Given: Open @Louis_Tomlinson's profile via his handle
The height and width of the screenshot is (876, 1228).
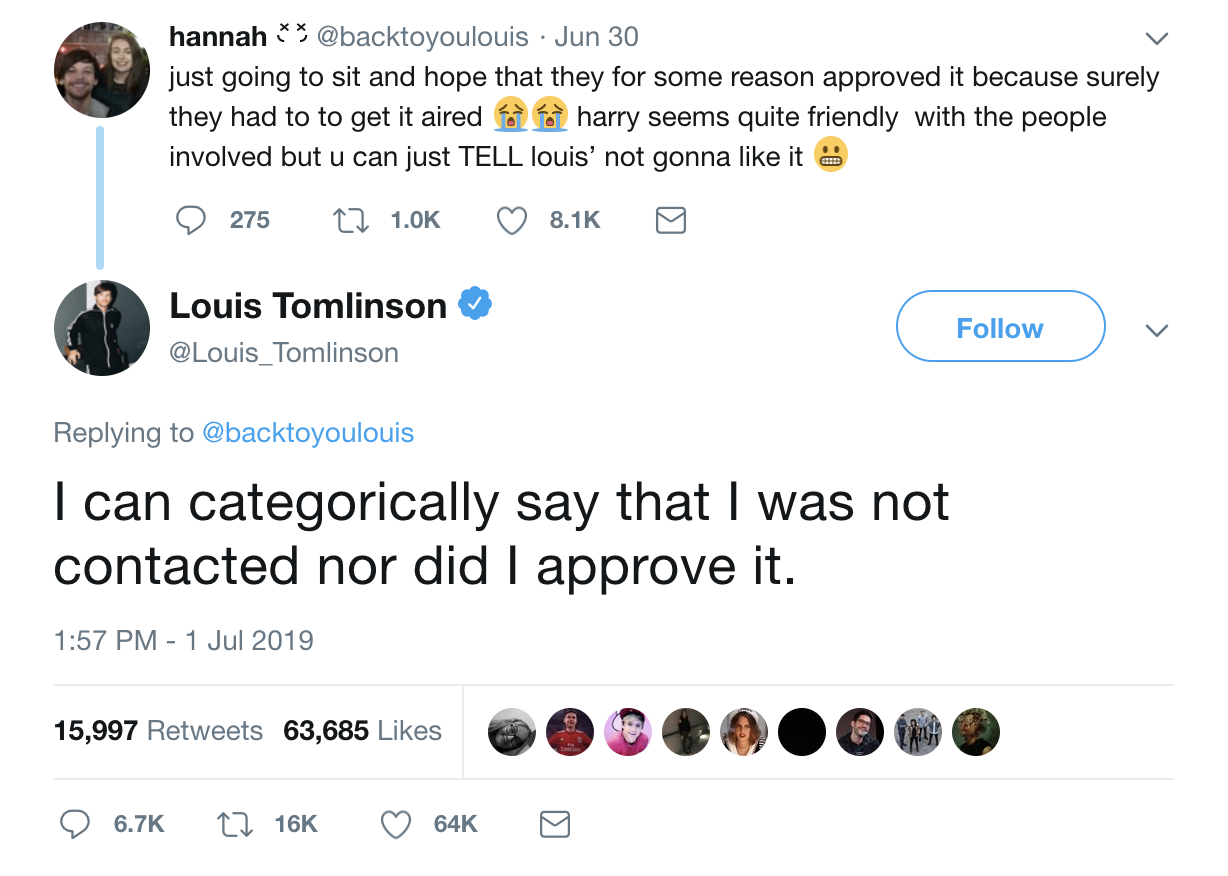Looking at the screenshot, I should (286, 352).
